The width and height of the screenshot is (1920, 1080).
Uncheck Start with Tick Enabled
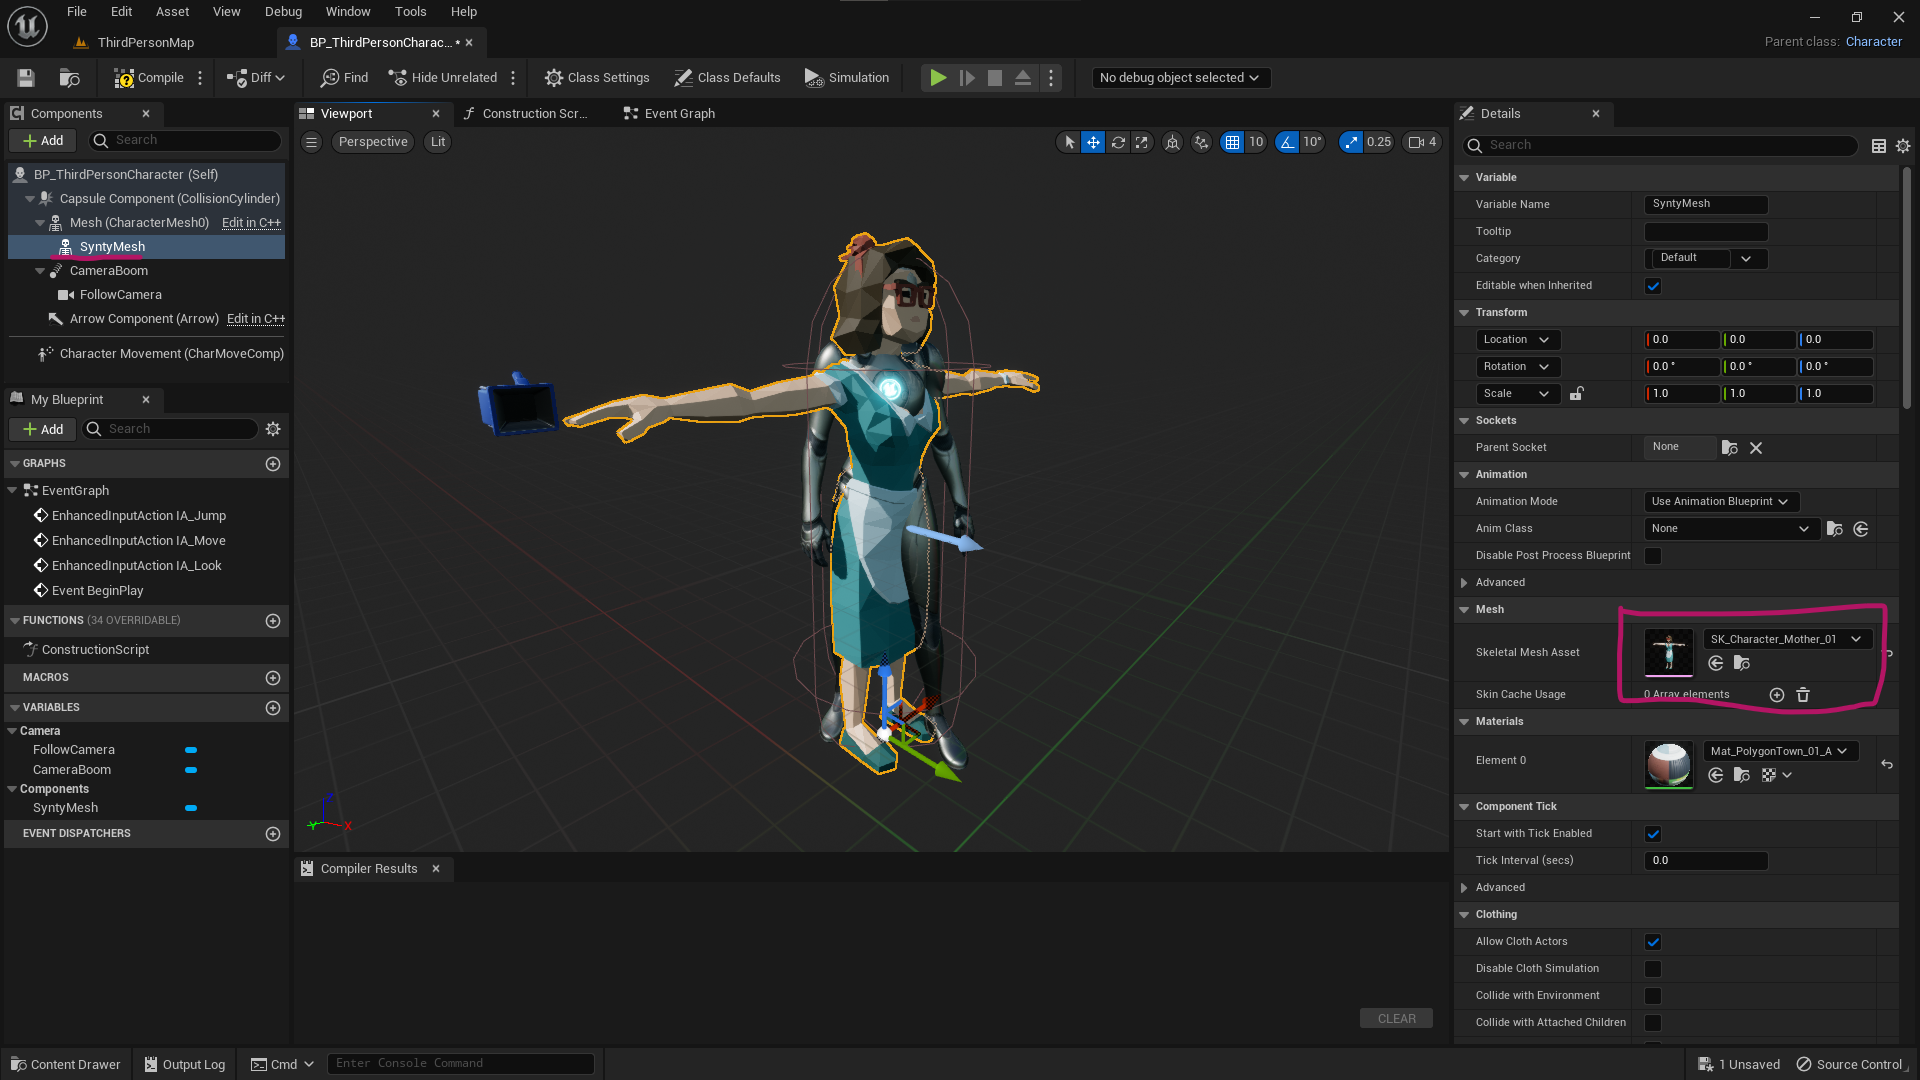[x=1653, y=834]
